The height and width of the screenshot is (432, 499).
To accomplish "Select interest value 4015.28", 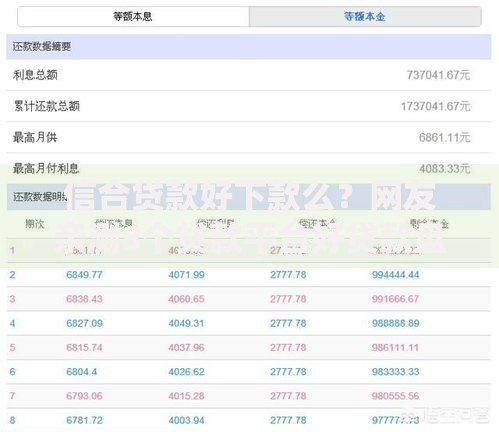I will [186, 396].
